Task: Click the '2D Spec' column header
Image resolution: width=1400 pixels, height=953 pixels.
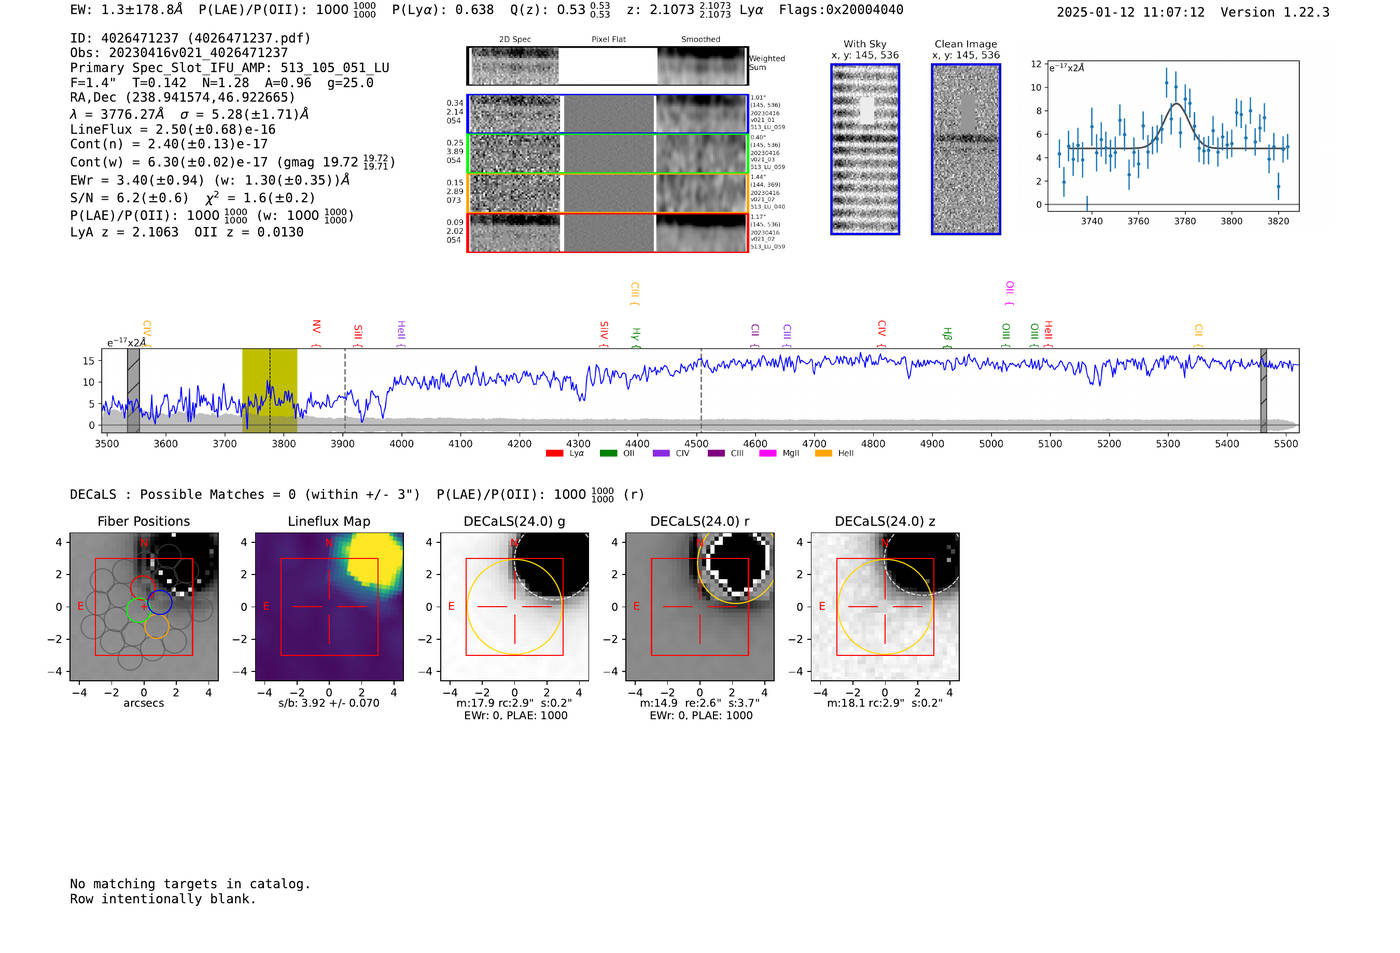Action: 514,40
